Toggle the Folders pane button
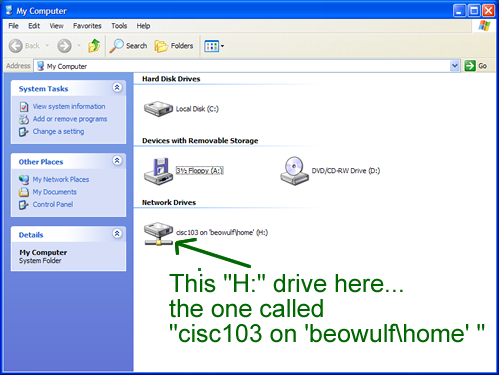499x375 pixels. (174, 46)
